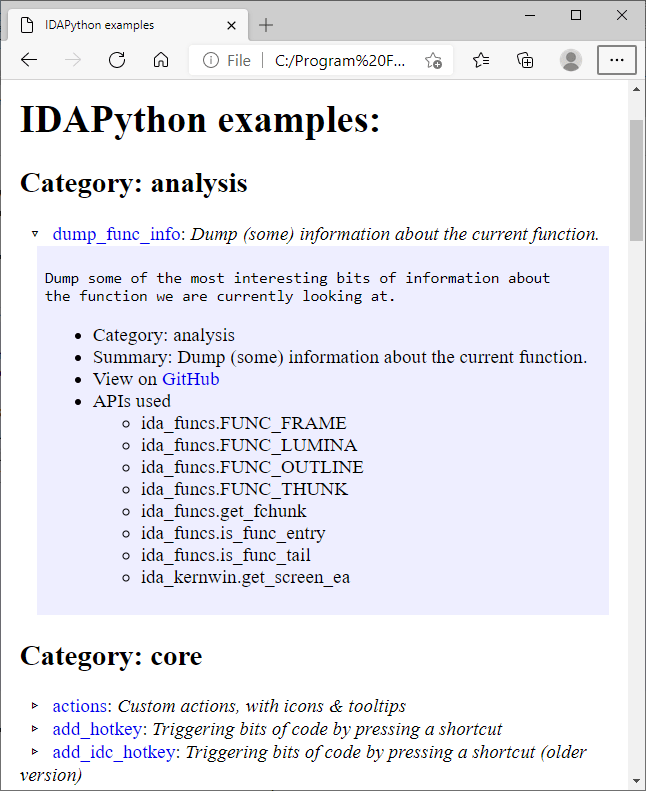The width and height of the screenshot is (646, 791).
Task: Click the text ida_funcs.FUNC_OUTLINE
Action: [252, 467]
